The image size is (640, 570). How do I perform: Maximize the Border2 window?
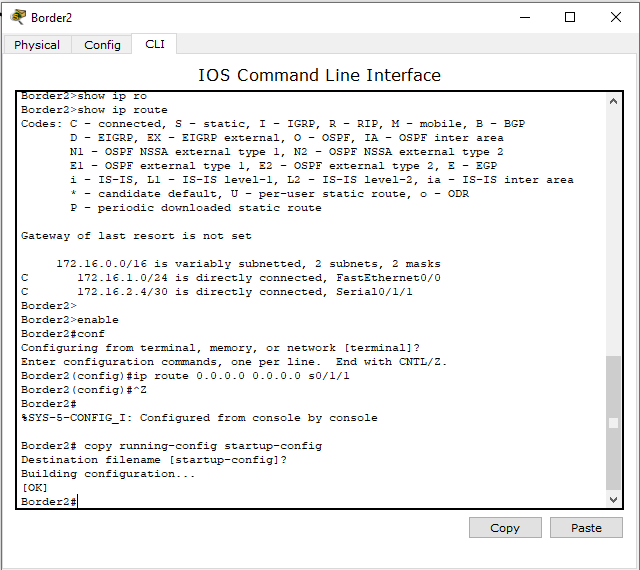click(x=570, y=17)
